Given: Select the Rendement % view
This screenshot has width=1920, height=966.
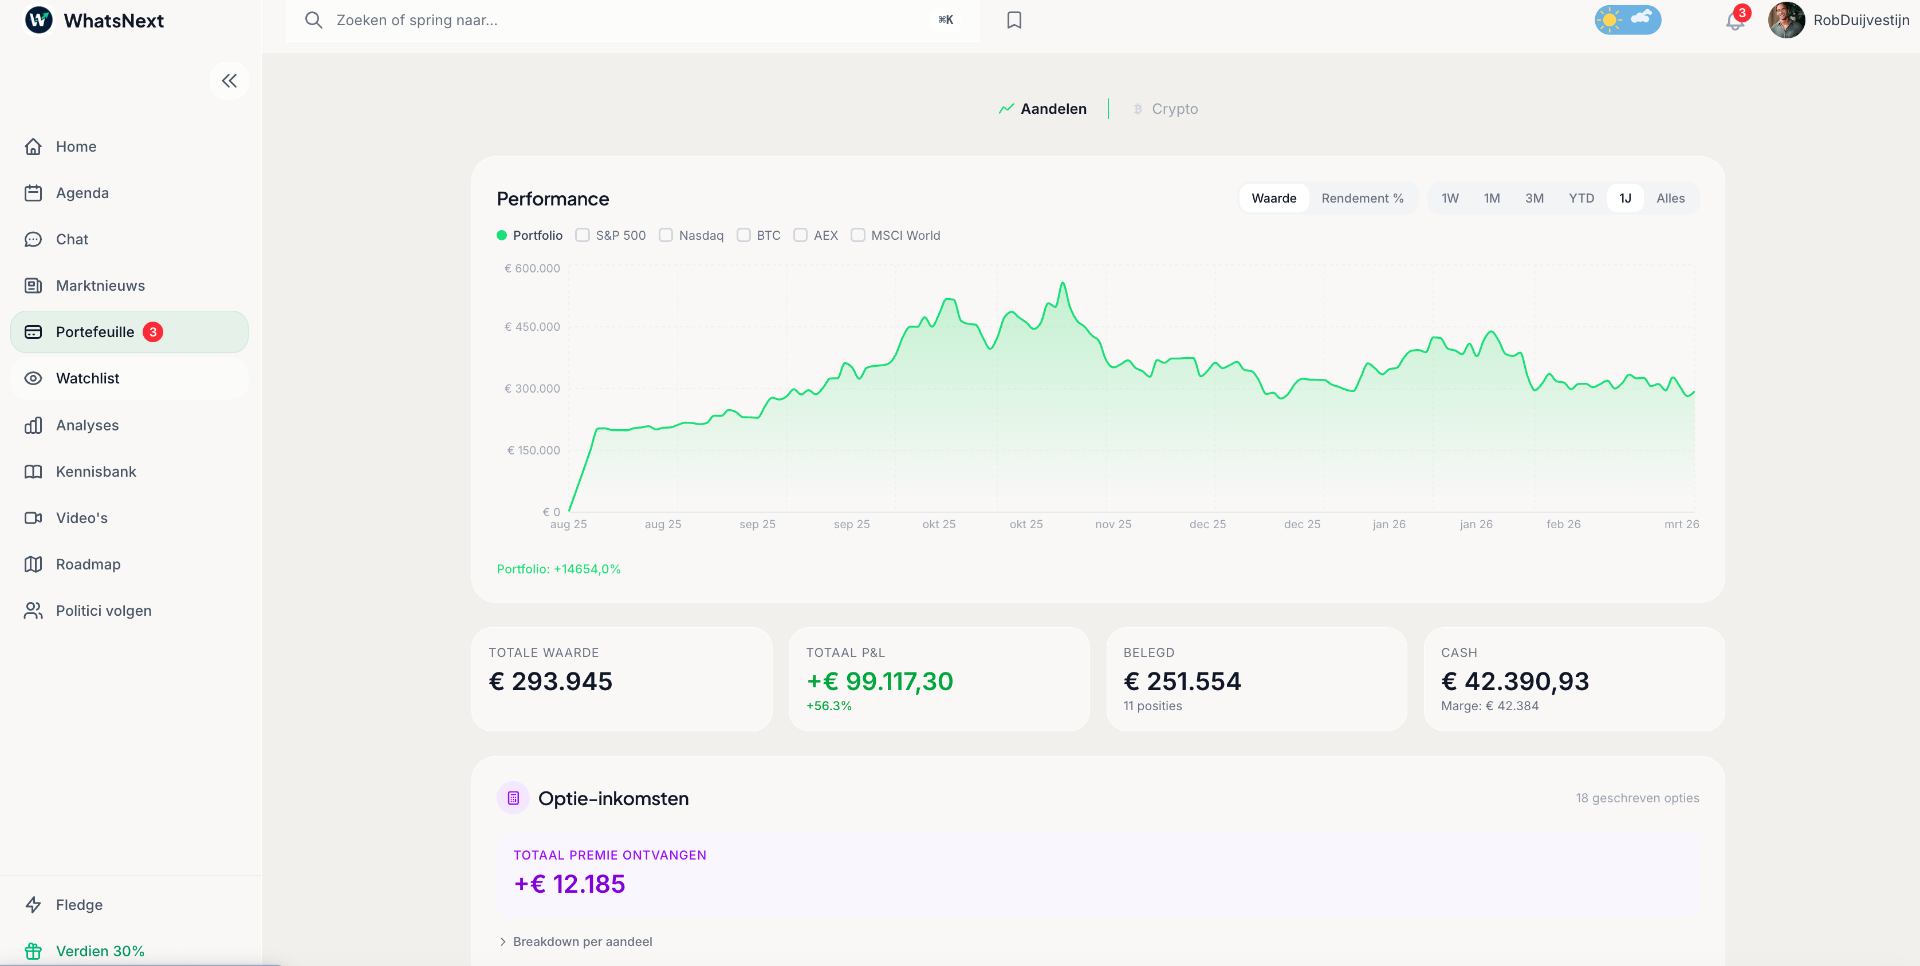Looking at the screenshot, I should 1363,198.
